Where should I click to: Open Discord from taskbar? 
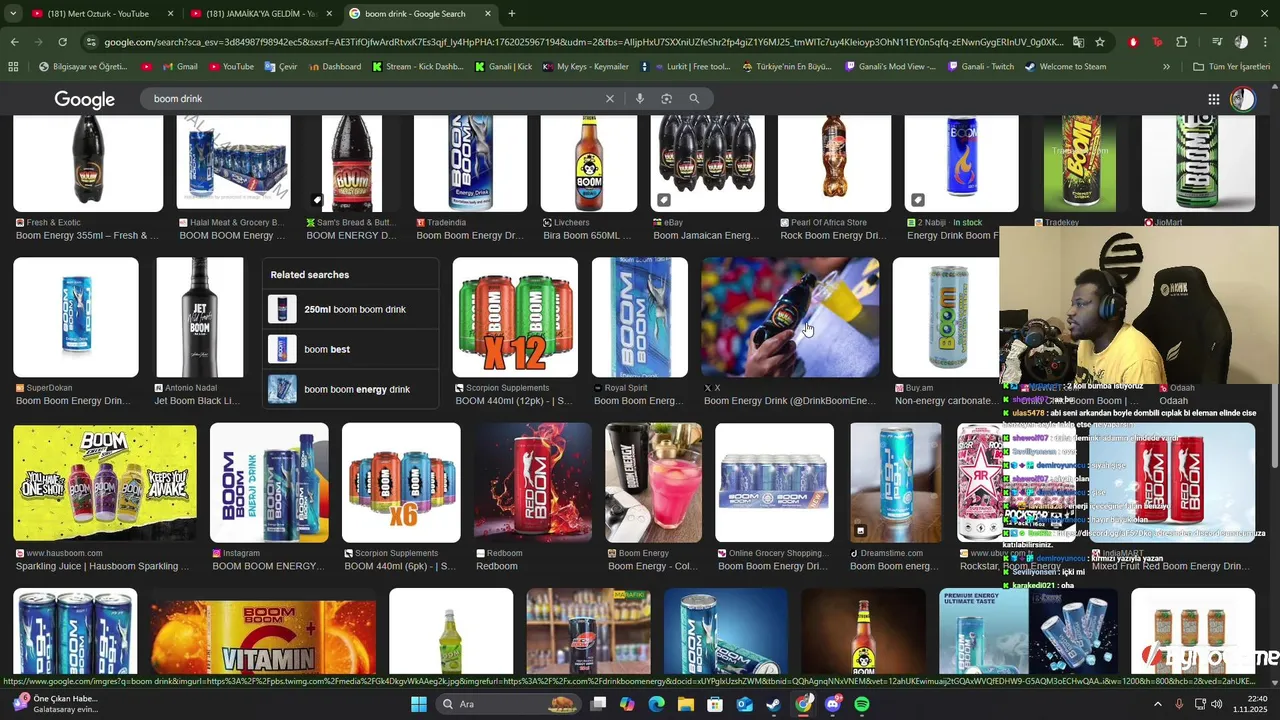coord(833,704)
